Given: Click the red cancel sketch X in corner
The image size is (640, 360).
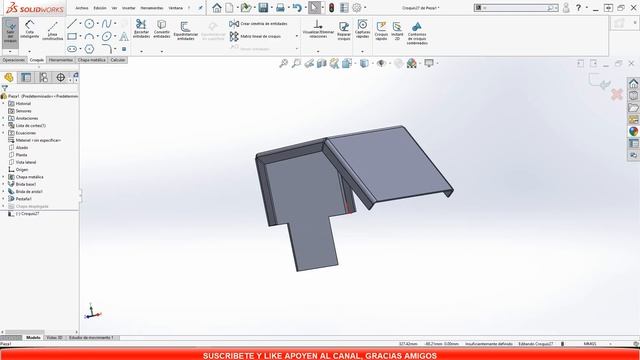Looking at the screenshot, I should click(x=616, y=95).
